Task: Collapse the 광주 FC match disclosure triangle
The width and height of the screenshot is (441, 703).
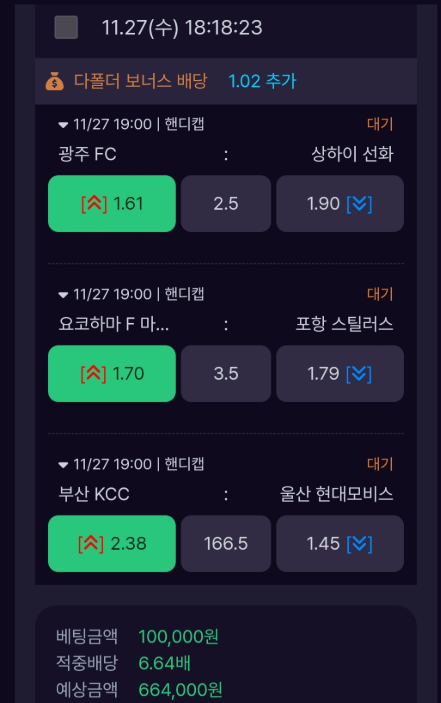Action: (x=63, y=125)
